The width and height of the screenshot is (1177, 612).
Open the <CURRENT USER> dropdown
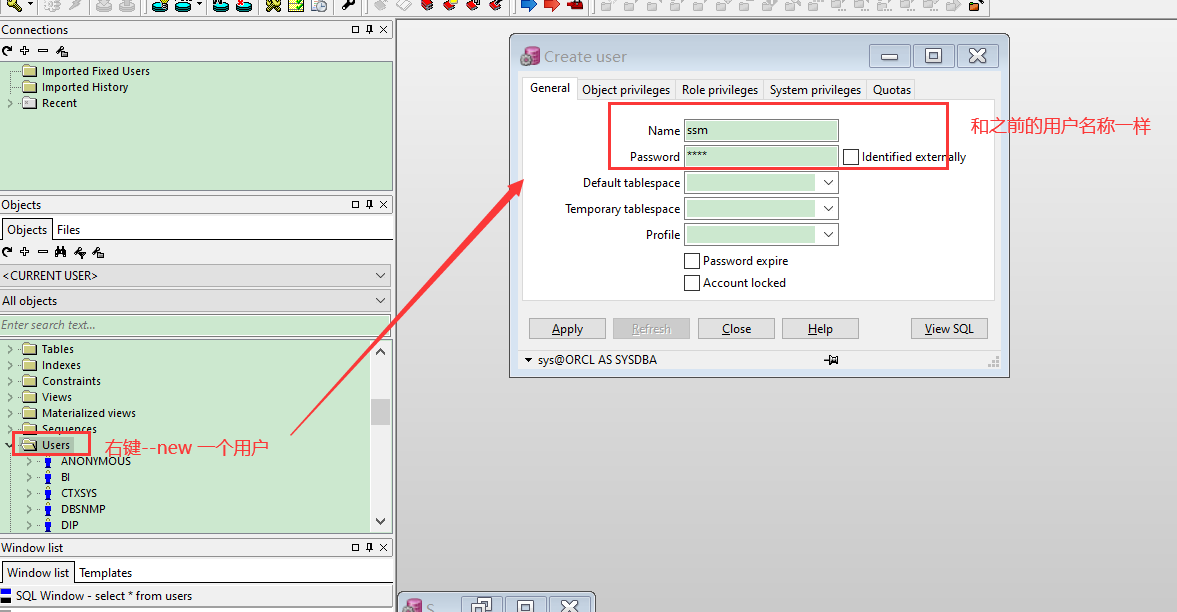coord(381,276)
